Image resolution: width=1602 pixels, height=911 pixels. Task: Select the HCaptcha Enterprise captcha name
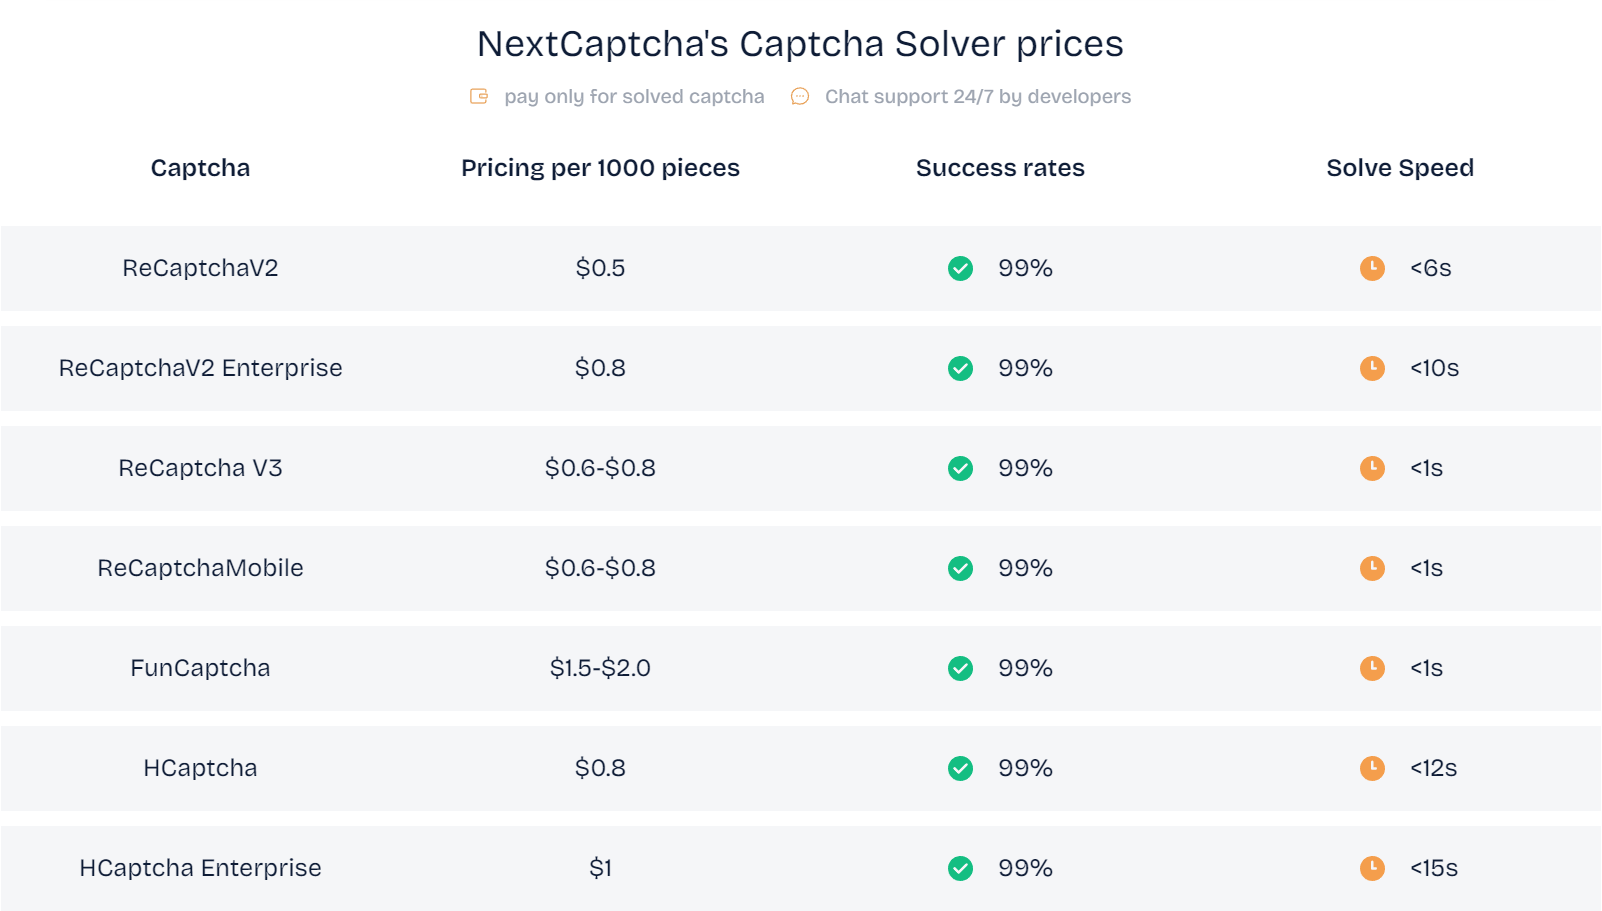coord(200,868)
